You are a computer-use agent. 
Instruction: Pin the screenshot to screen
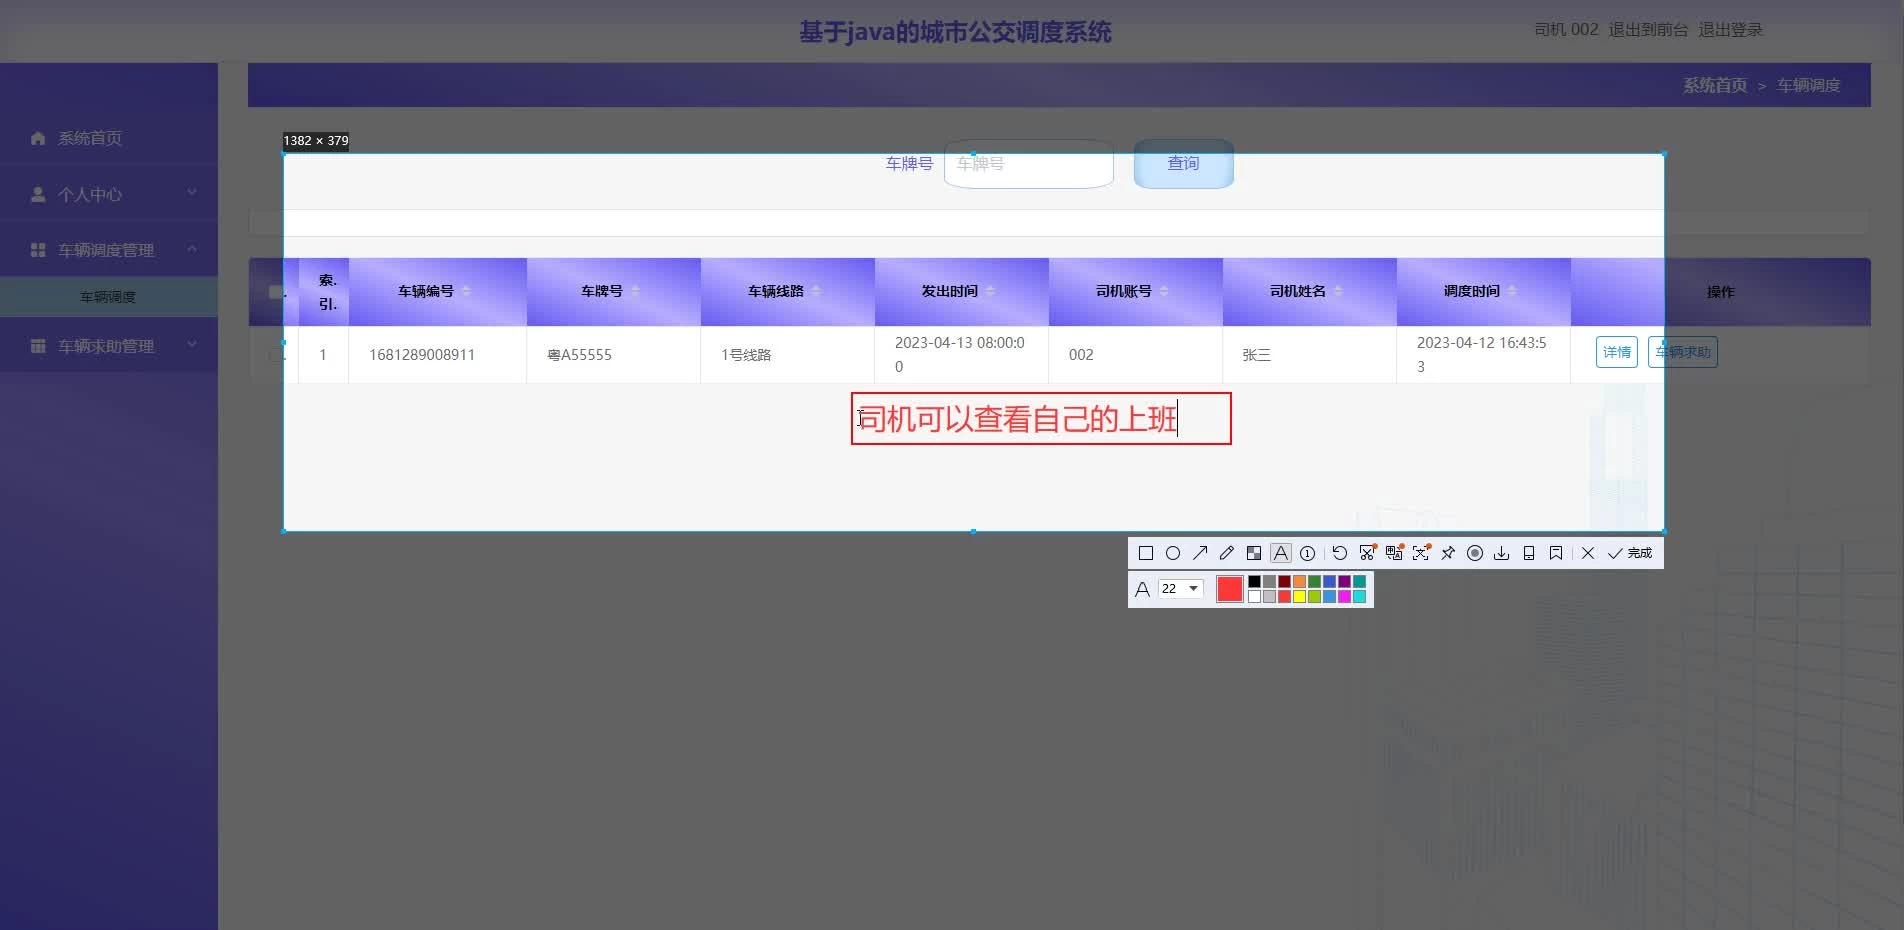(1448, 553)
